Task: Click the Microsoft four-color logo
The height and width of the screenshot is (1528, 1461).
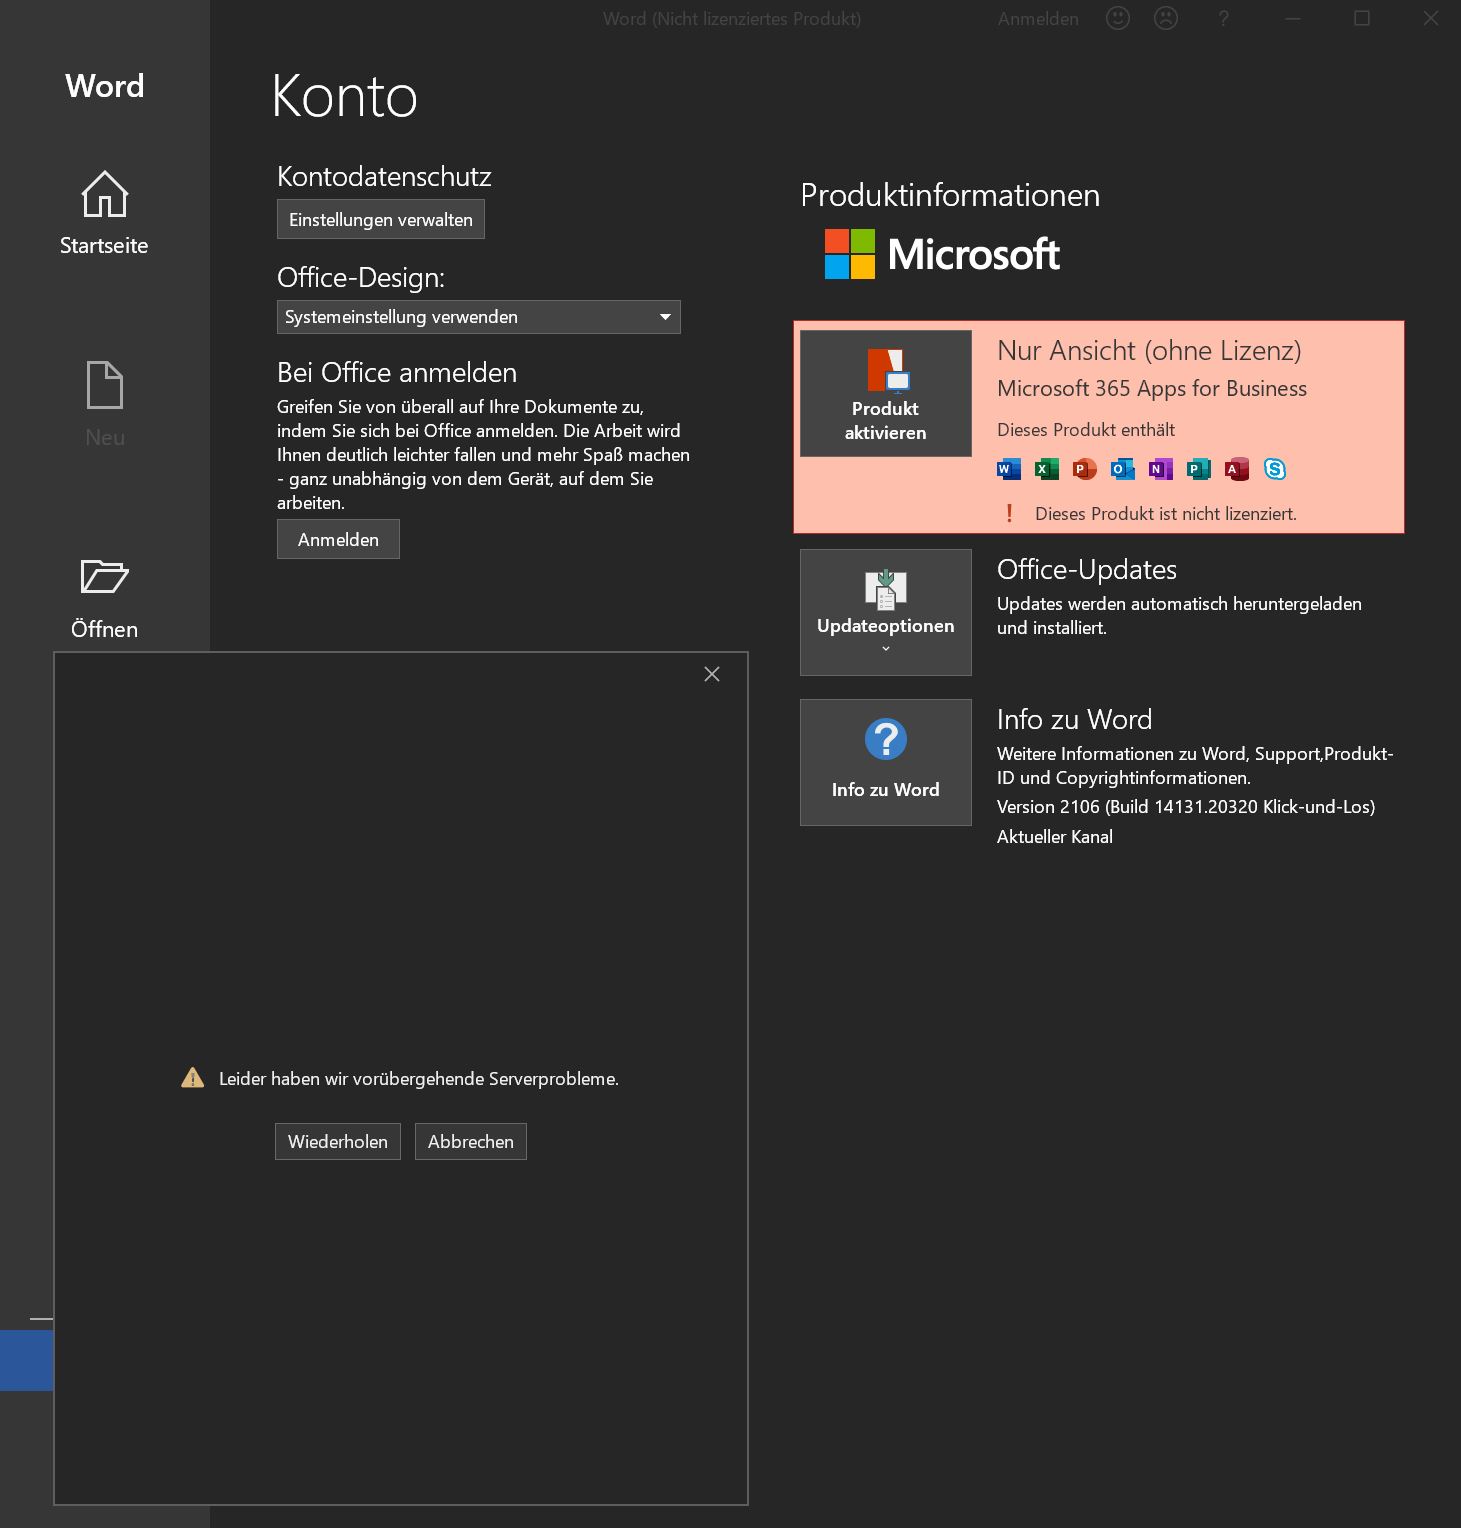Action: [850, 254]
